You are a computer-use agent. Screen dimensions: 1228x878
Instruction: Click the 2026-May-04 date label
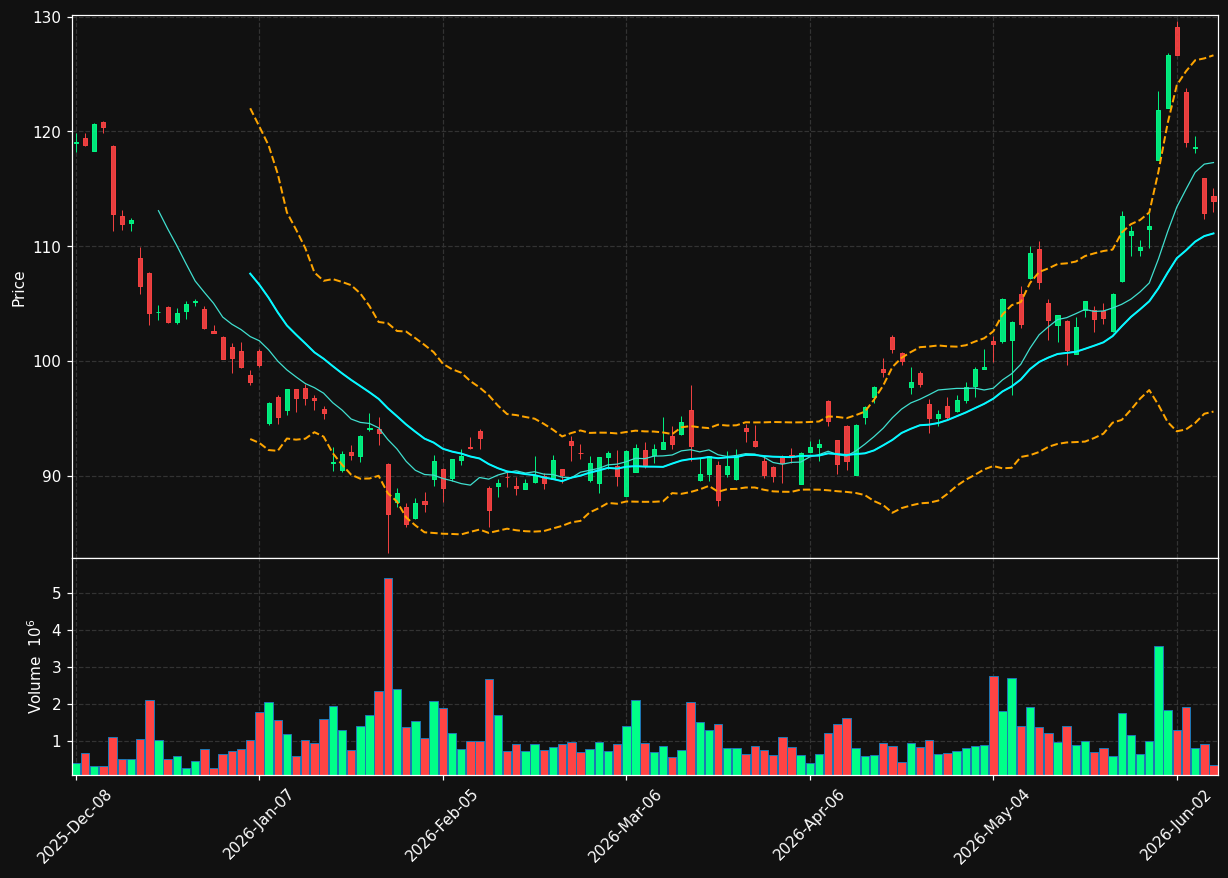click(991, 825)
